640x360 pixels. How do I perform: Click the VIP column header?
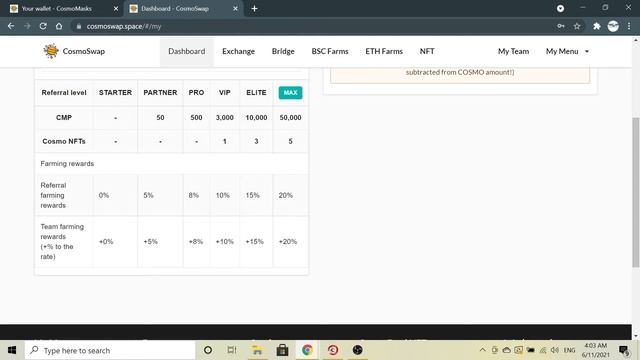pyautogui.click(x=224, y=93)
